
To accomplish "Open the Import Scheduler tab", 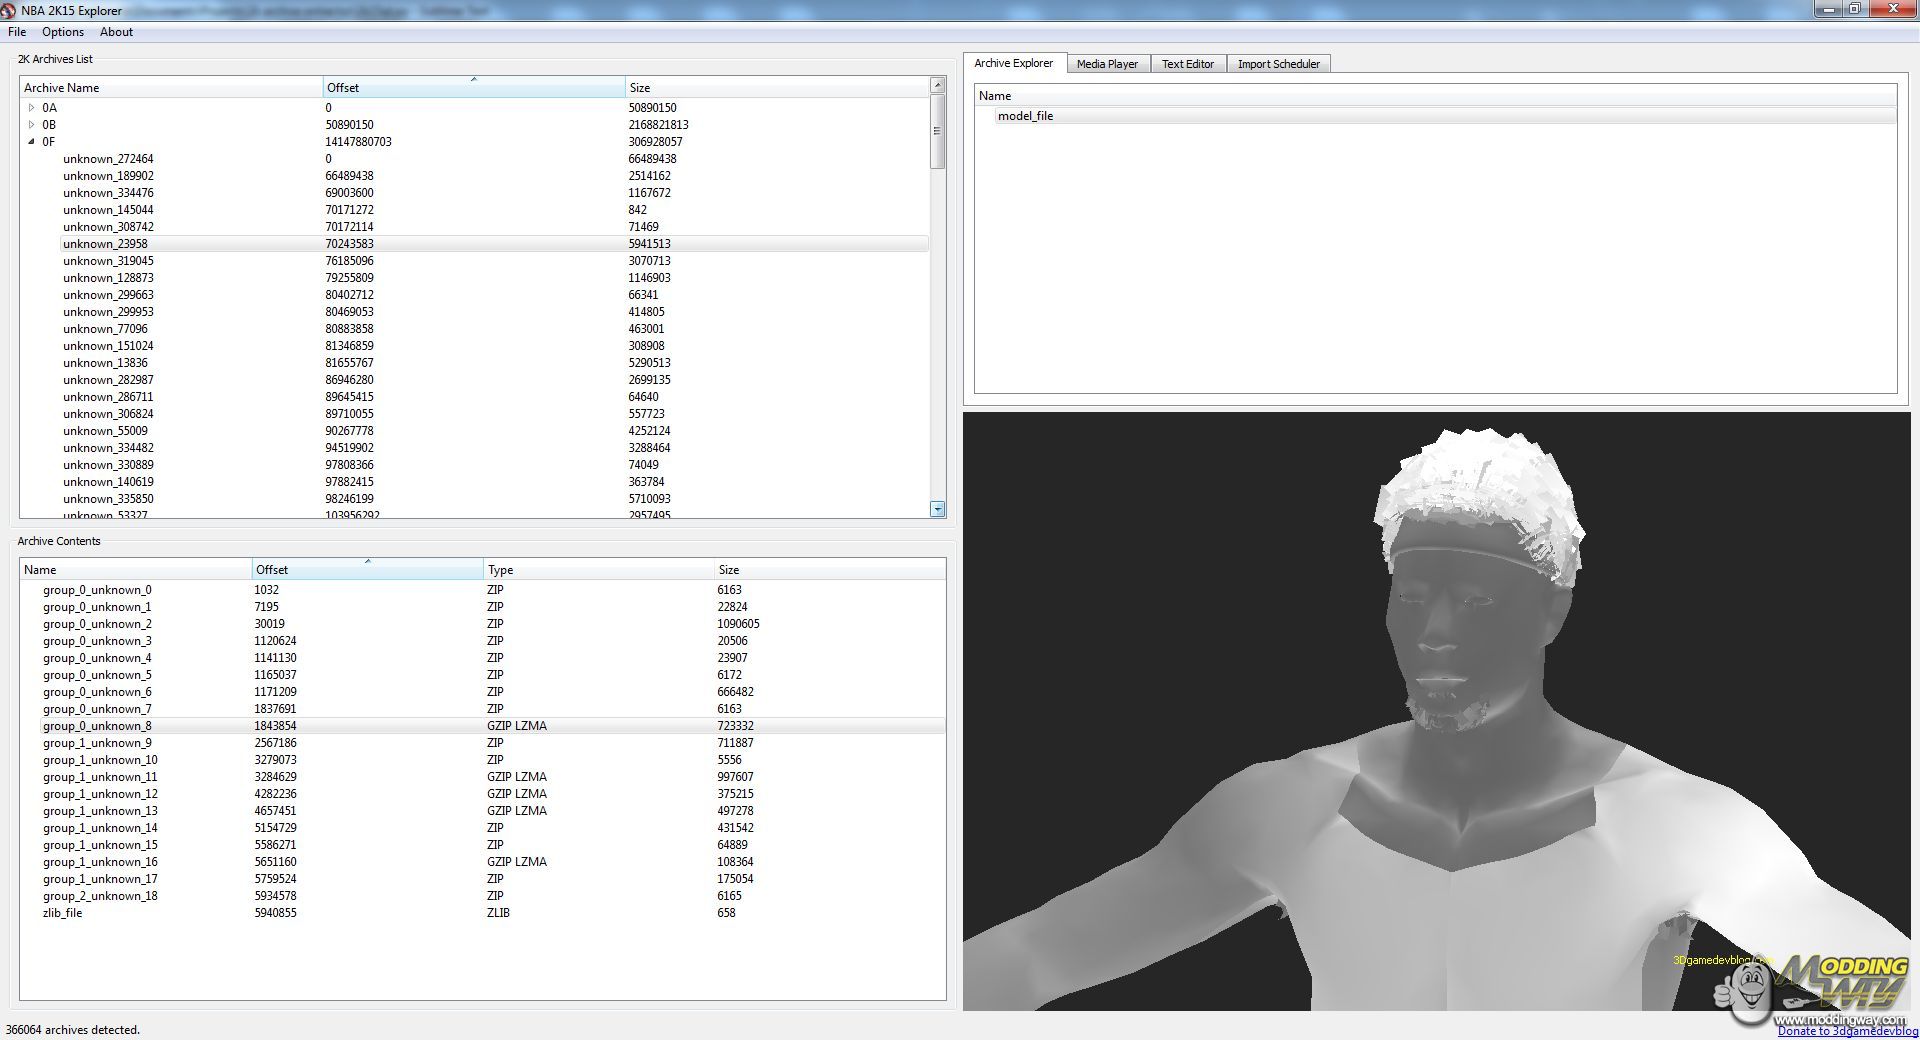I will [x=1278, y=64].
